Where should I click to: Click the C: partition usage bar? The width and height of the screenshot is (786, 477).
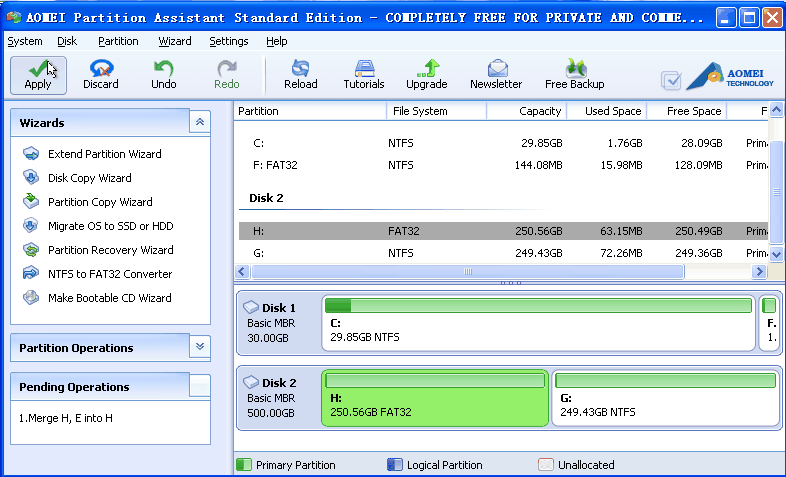click(538, 305)
